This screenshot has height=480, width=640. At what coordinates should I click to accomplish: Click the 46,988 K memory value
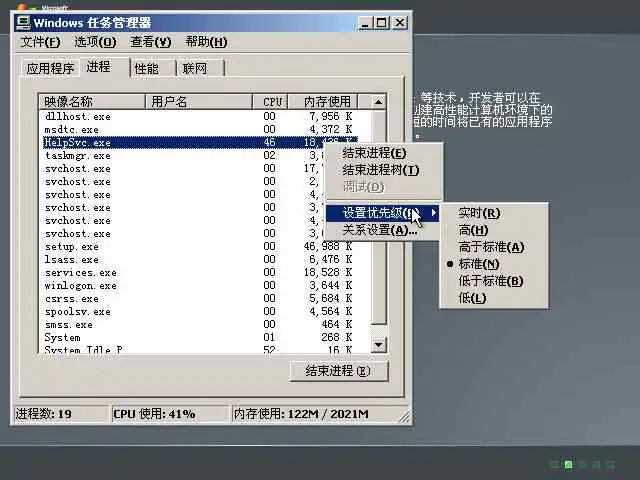pos(328,247)
